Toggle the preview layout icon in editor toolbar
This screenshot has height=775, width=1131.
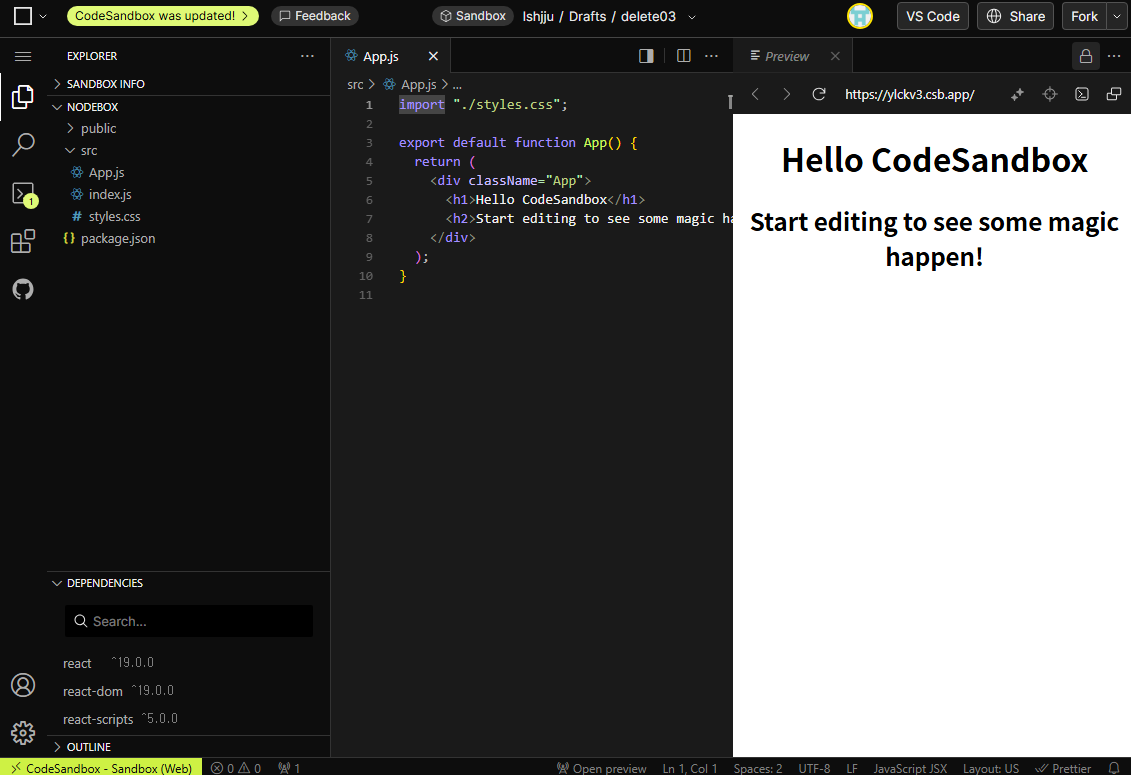click(646, 56)
